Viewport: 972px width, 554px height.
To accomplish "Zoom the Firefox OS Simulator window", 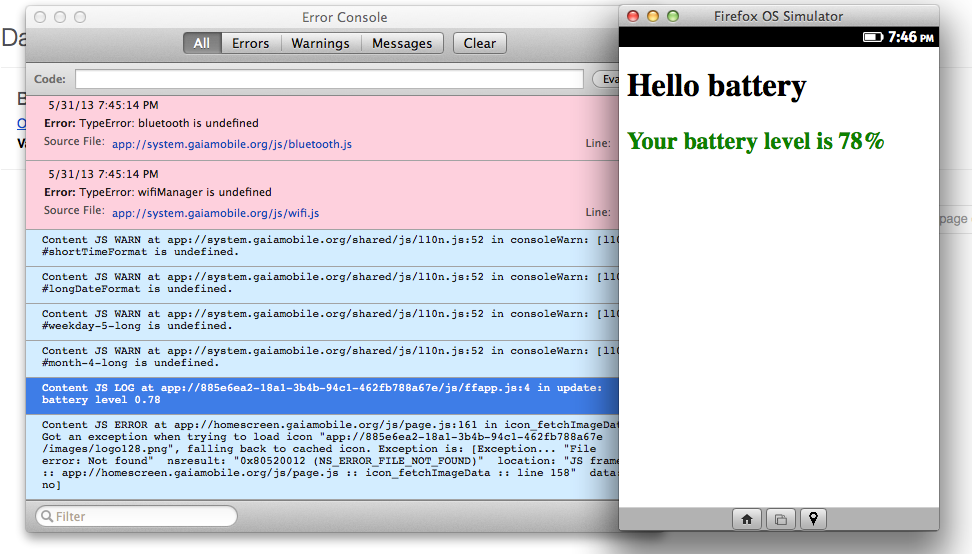I will coord(673,16).
